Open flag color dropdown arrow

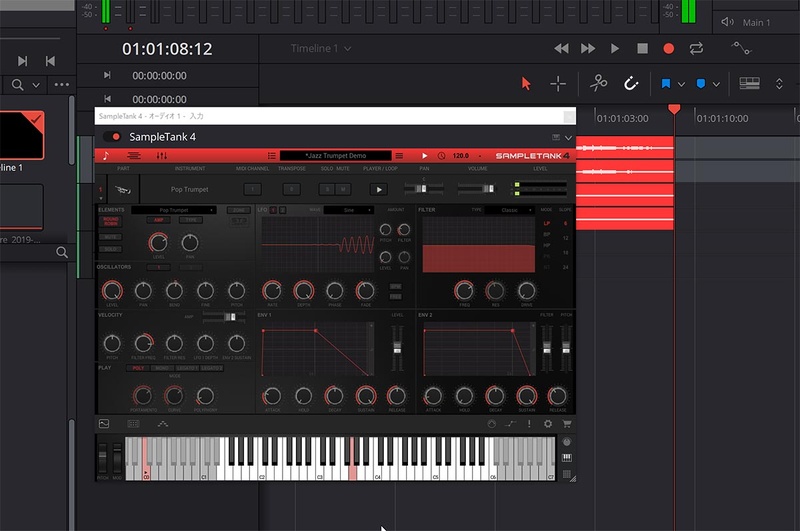pos(681,84)
